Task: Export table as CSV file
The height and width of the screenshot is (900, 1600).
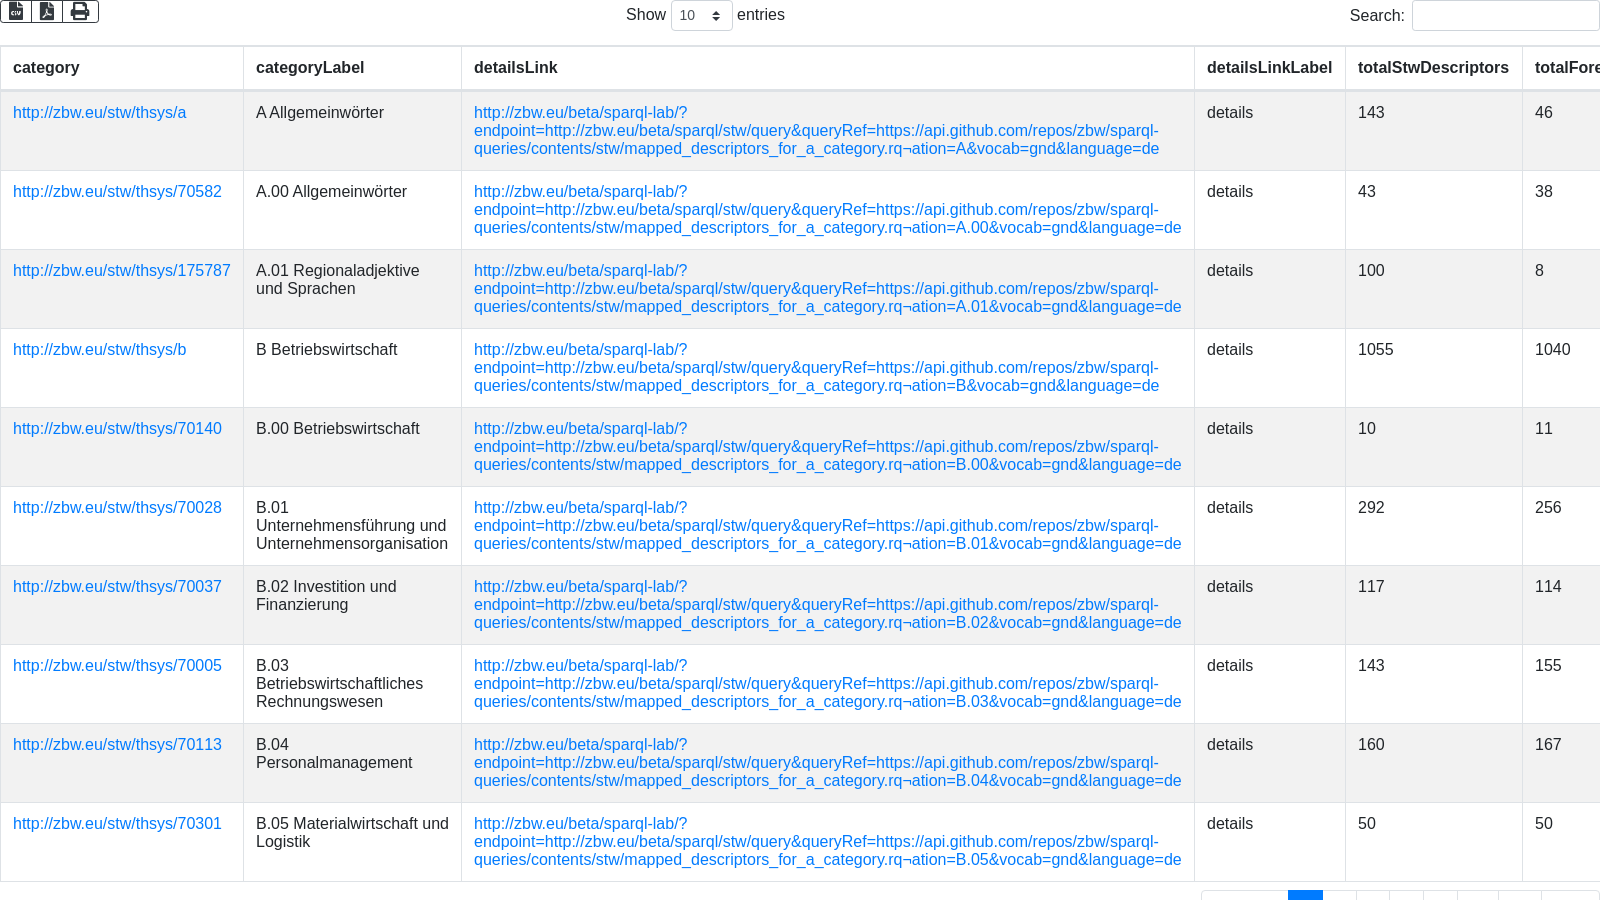Action: (x=16, y=11)
